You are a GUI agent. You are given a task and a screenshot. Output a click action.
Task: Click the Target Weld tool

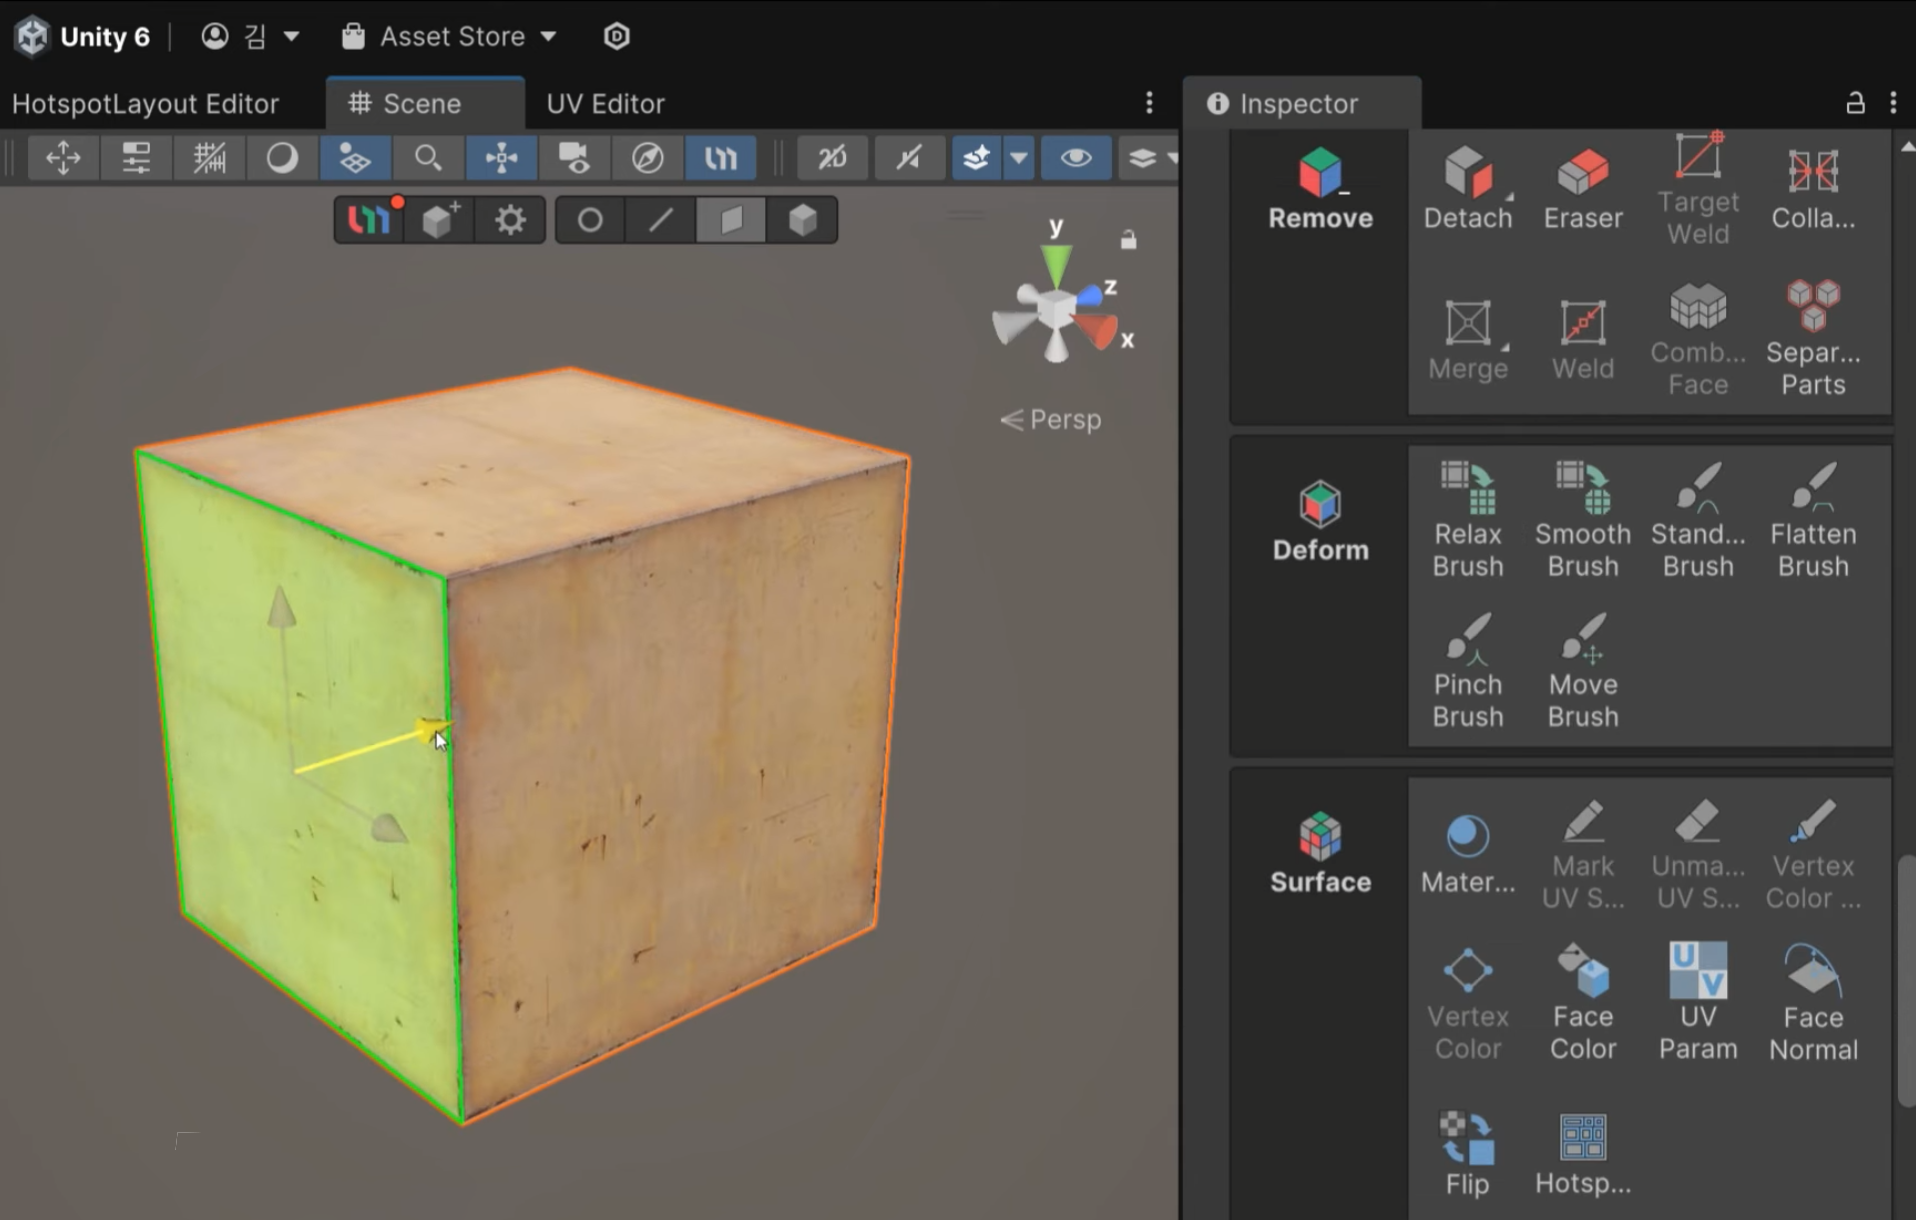pos(1697,190)
